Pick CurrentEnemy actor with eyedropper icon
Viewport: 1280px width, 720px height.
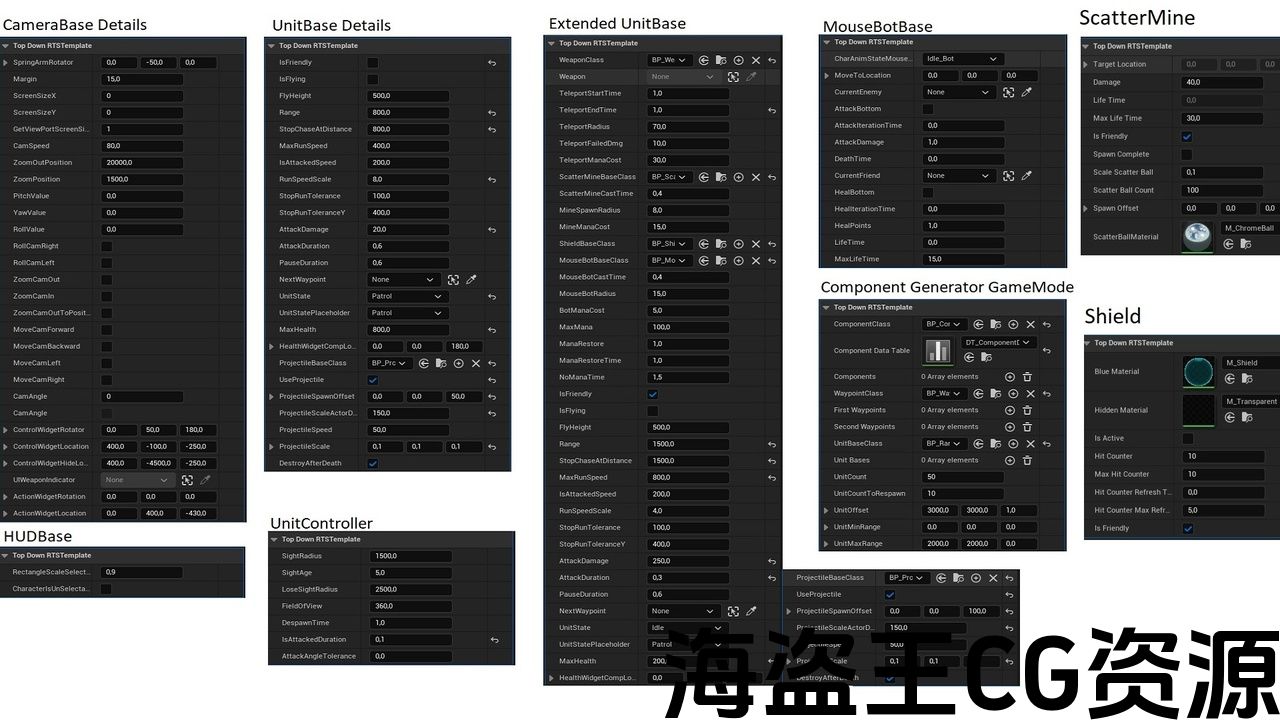click(x=1026, y=92)
